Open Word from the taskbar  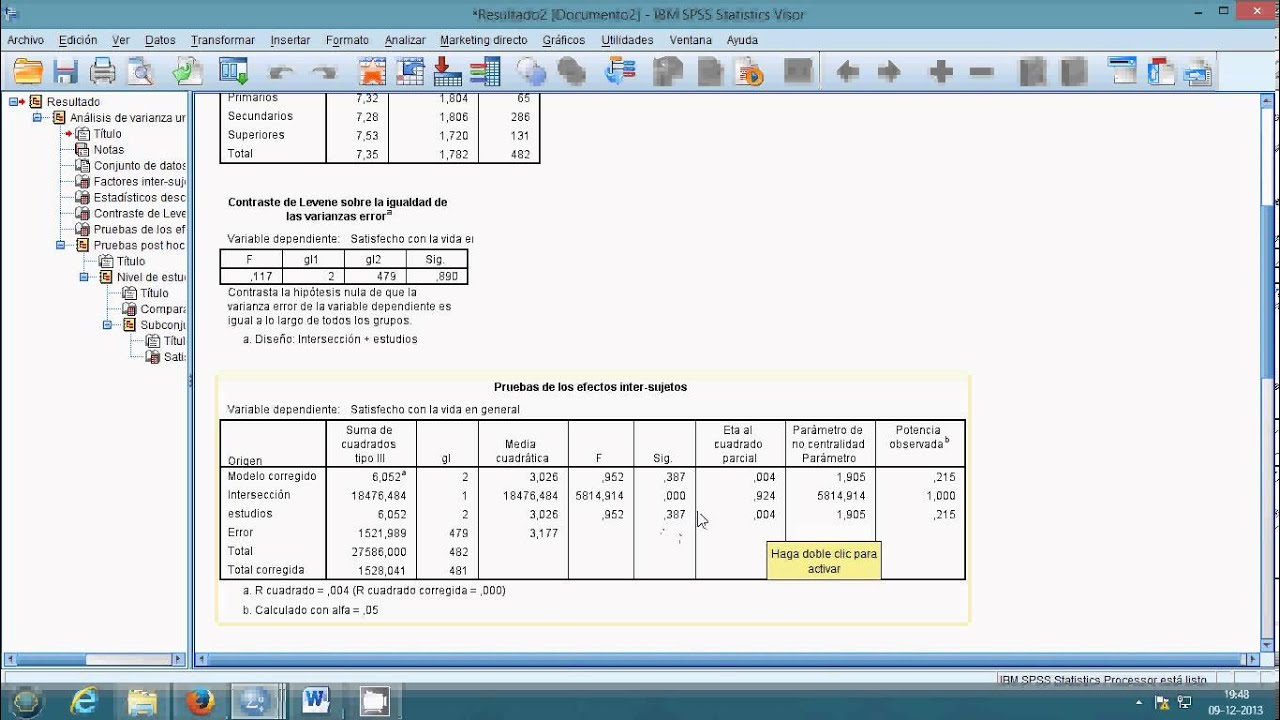(316, 702)
